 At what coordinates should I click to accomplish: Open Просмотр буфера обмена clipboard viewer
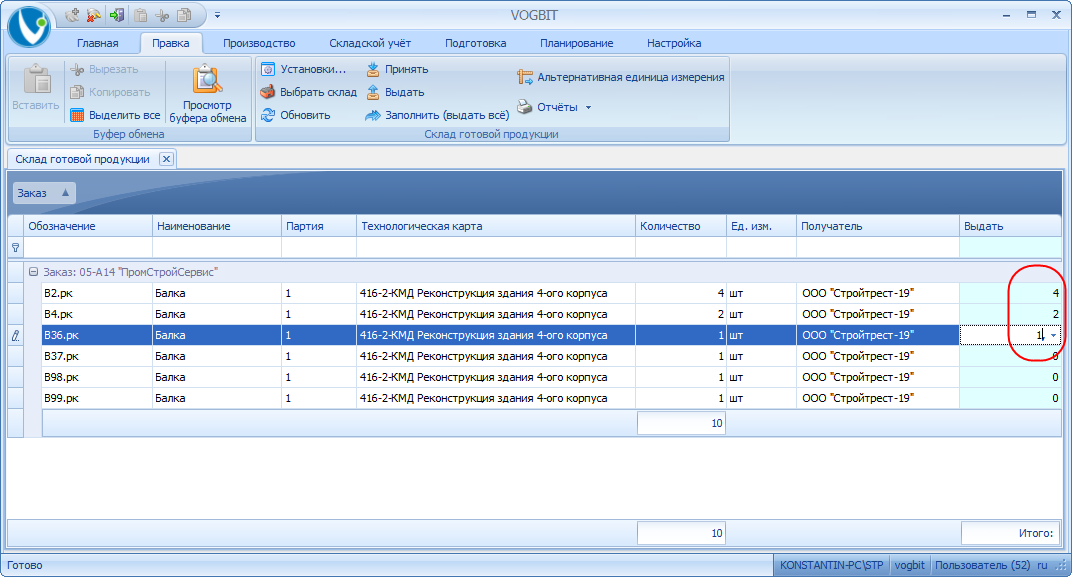point(208,94)
